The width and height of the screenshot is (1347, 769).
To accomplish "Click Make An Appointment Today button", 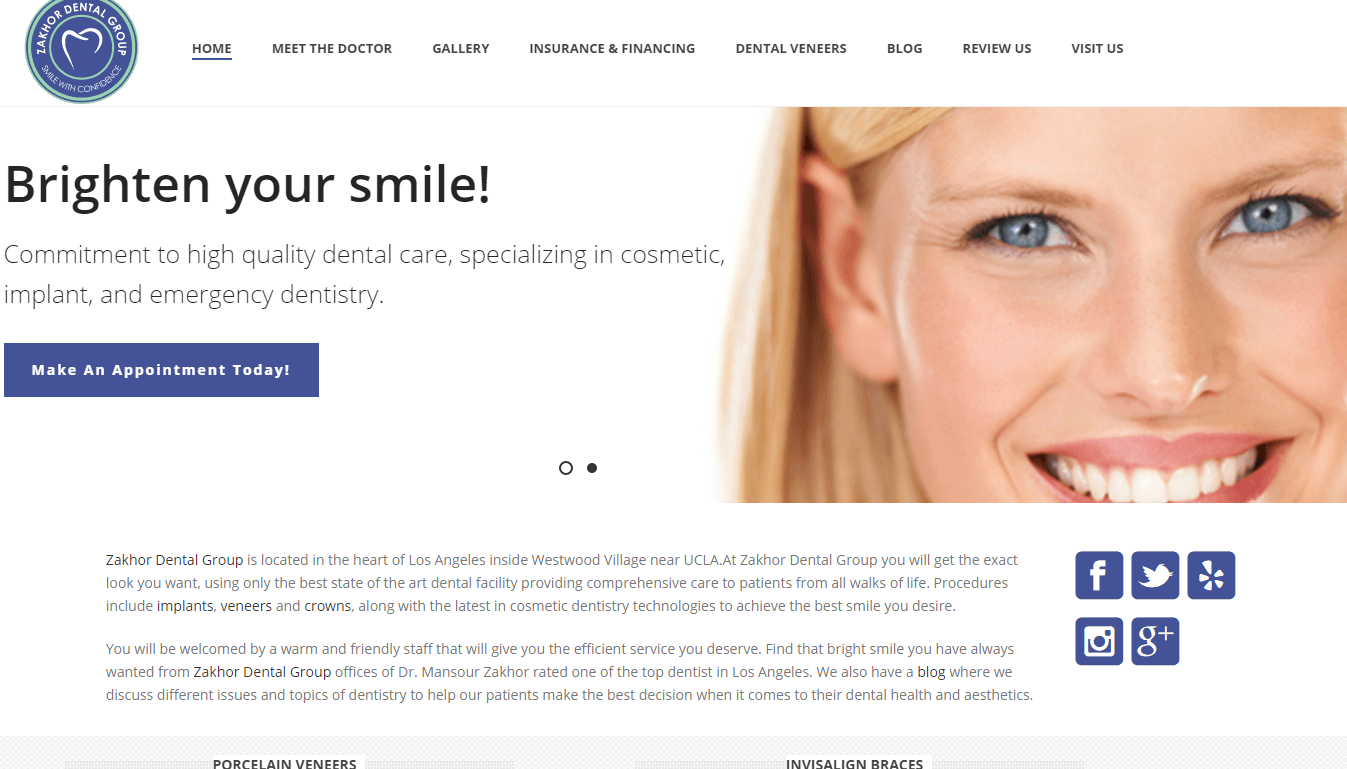I will pos(161,370).
